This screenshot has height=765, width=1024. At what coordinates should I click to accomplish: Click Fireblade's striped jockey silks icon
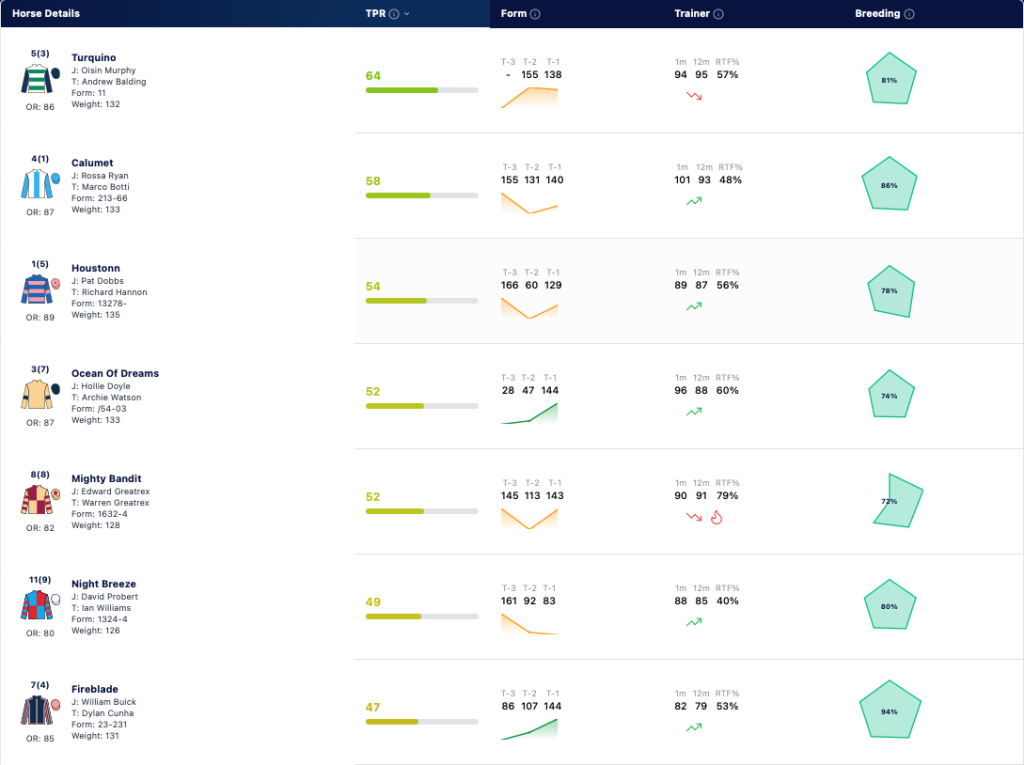point(40,710)
